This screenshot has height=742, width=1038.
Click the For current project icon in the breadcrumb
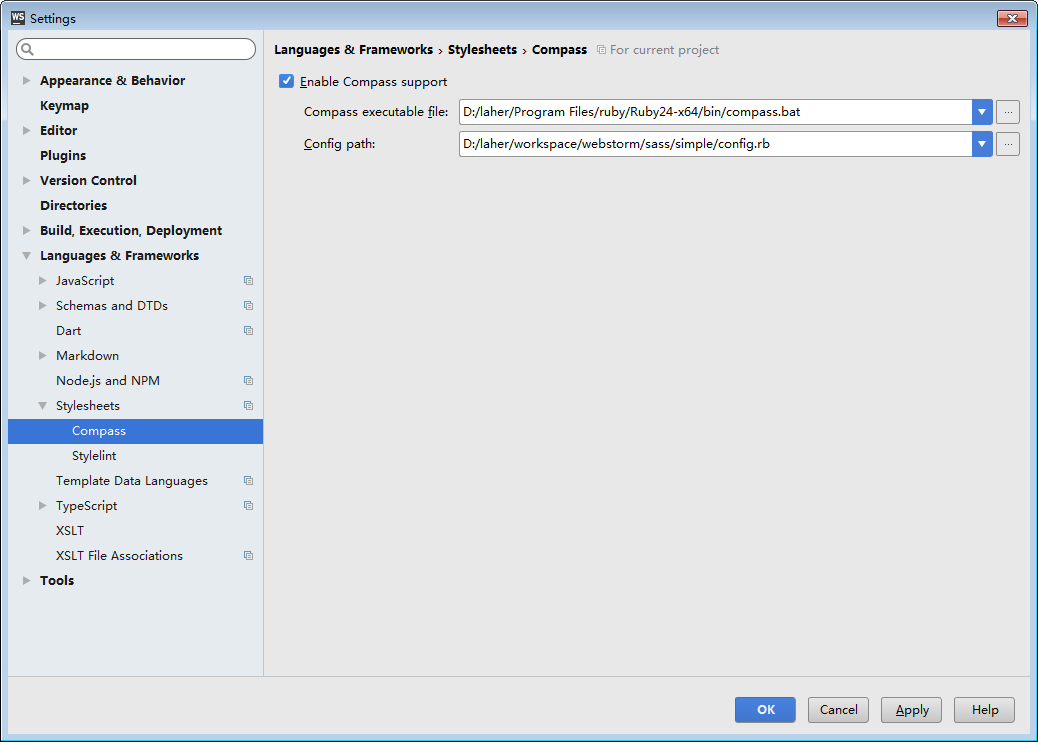(x=601, y=50)
